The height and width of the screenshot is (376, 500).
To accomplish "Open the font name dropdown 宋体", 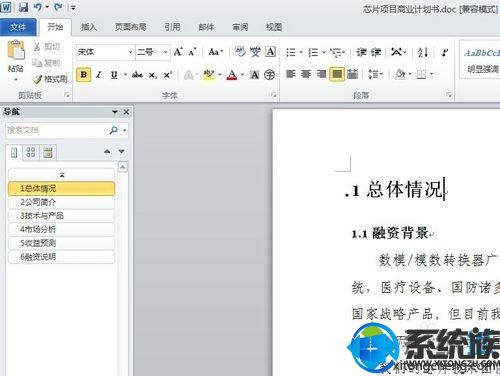I will 105,52.
